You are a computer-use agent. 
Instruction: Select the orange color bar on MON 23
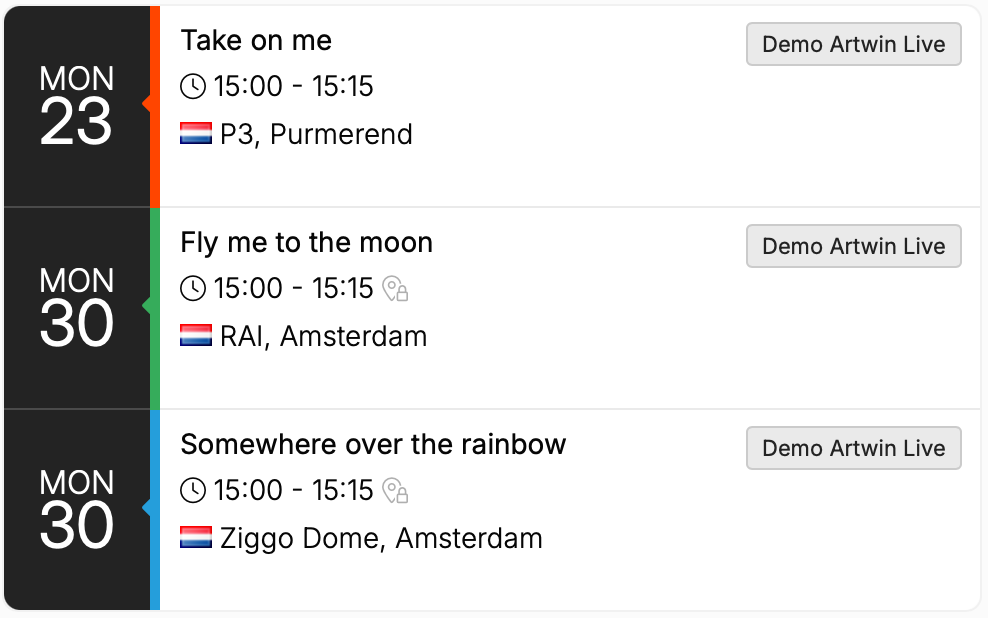click(155, 106)
